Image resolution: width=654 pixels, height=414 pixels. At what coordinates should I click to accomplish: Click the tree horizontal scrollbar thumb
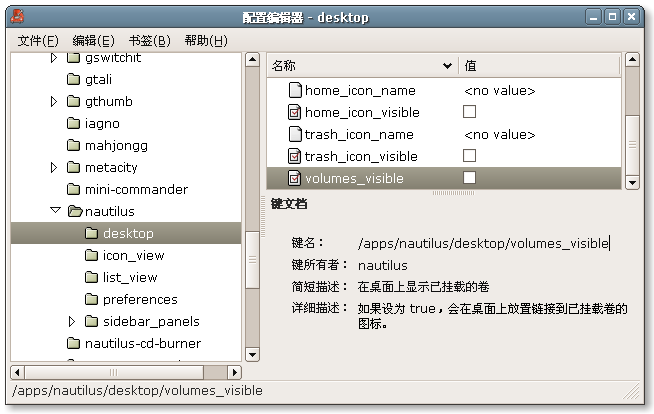click(x=114, y=372)
